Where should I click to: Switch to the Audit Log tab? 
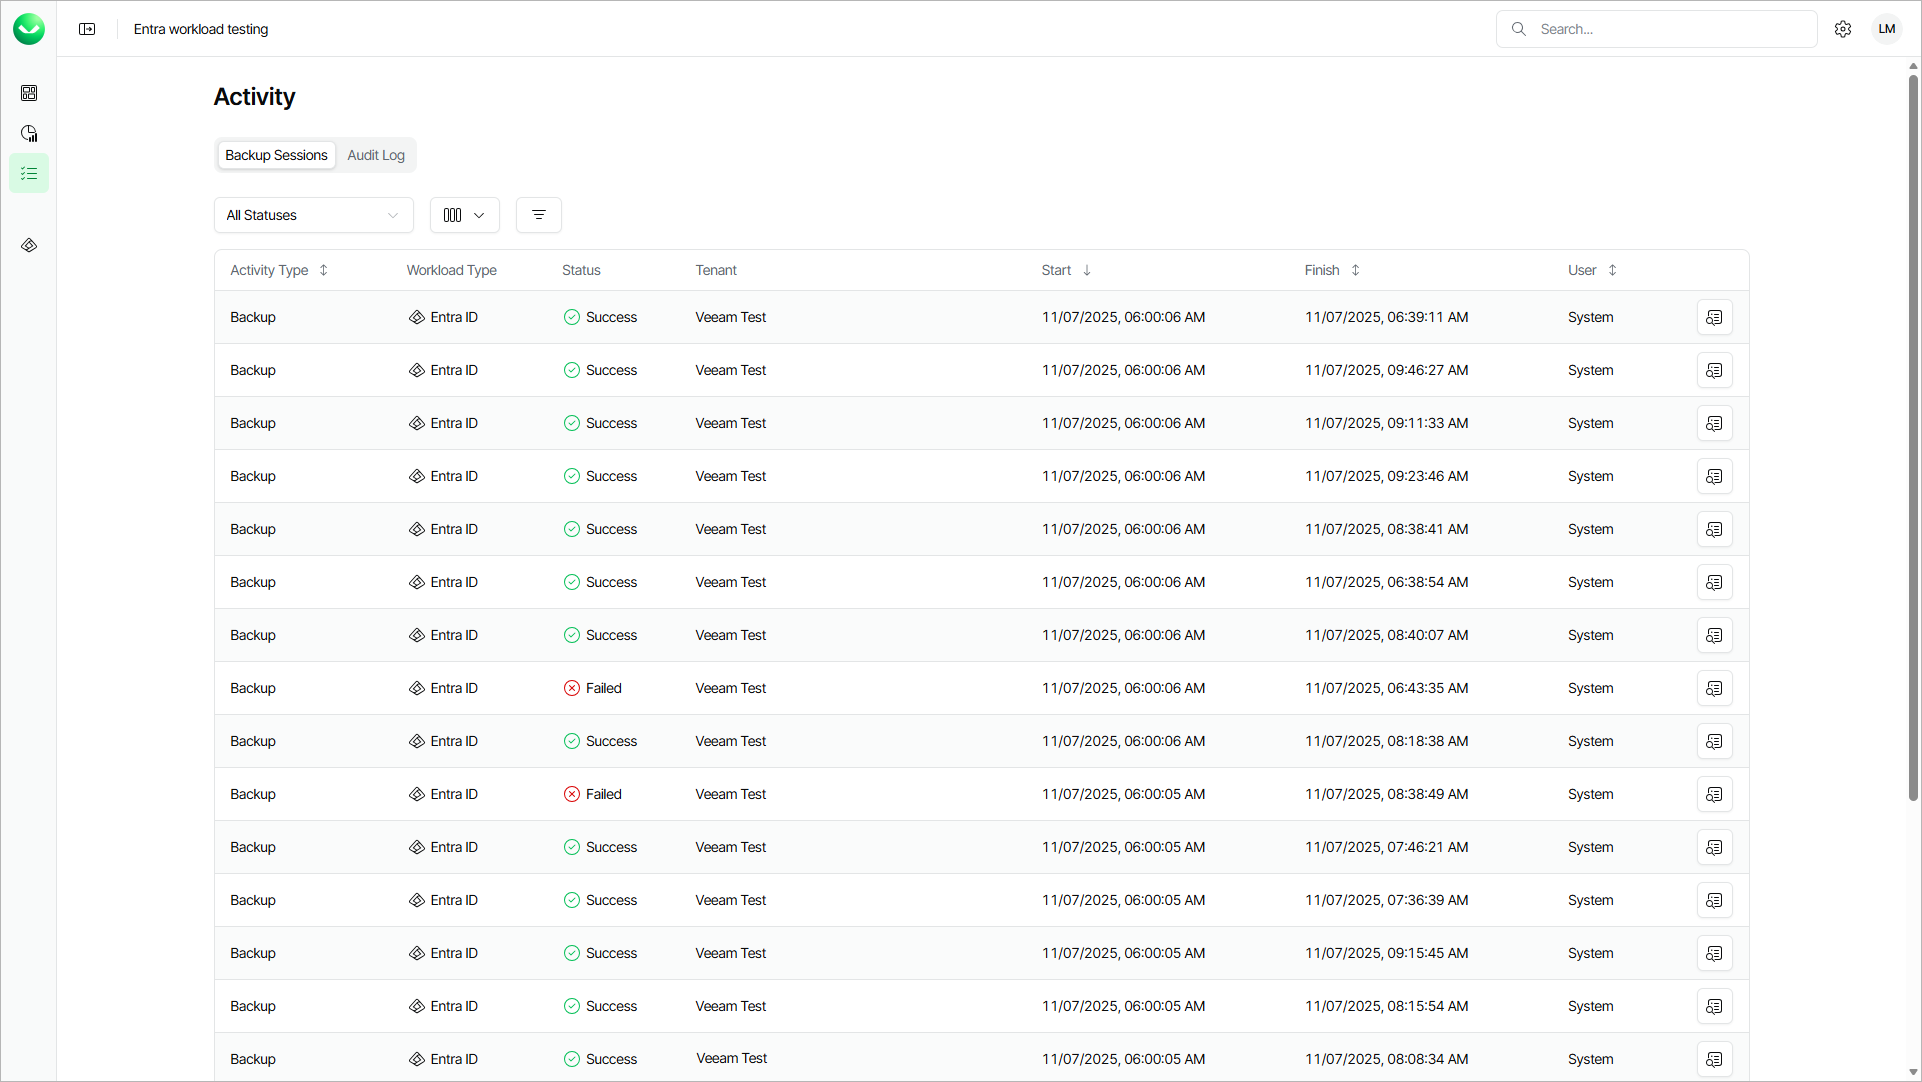(376, 155)
